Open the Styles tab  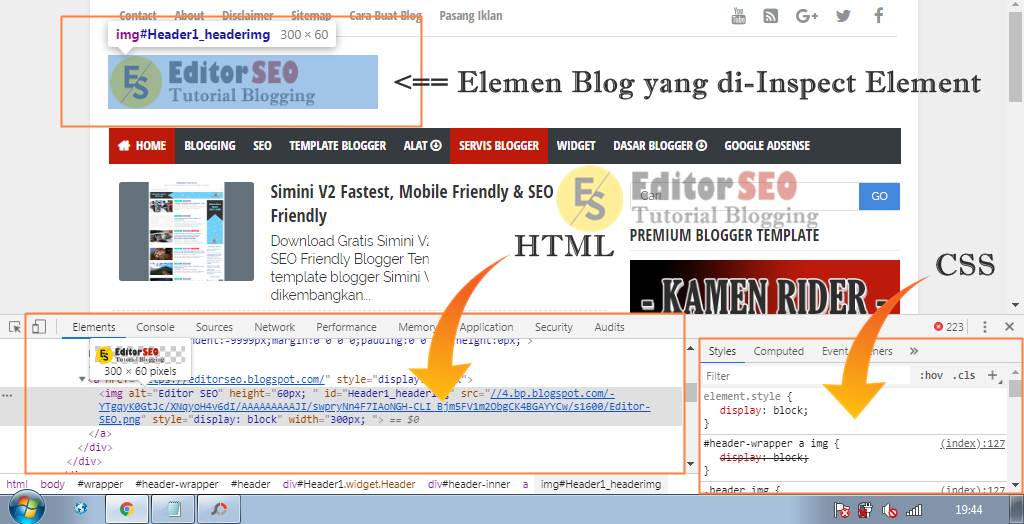pyautogui.click(x=722, y=351)
